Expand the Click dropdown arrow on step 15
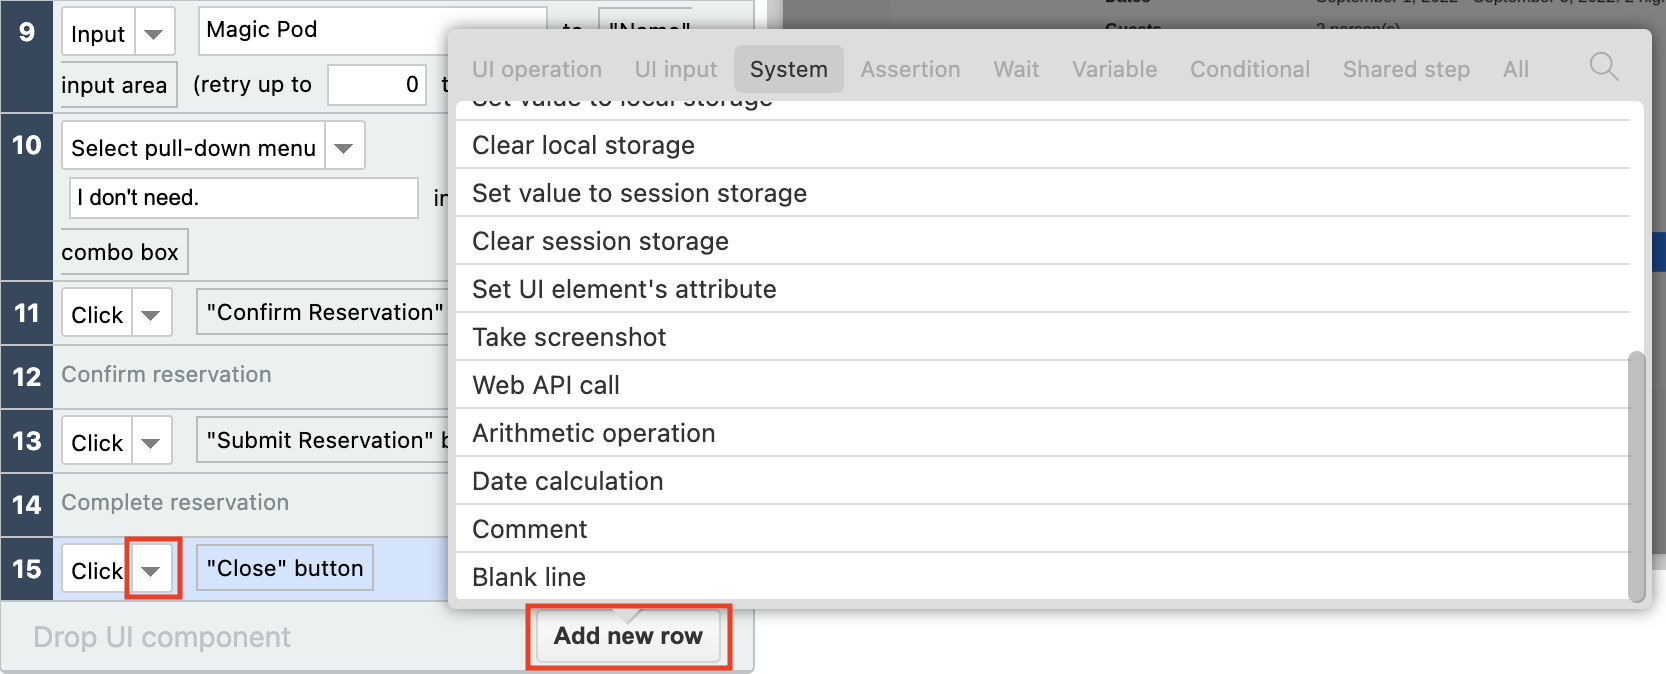 tap(152, 570)
